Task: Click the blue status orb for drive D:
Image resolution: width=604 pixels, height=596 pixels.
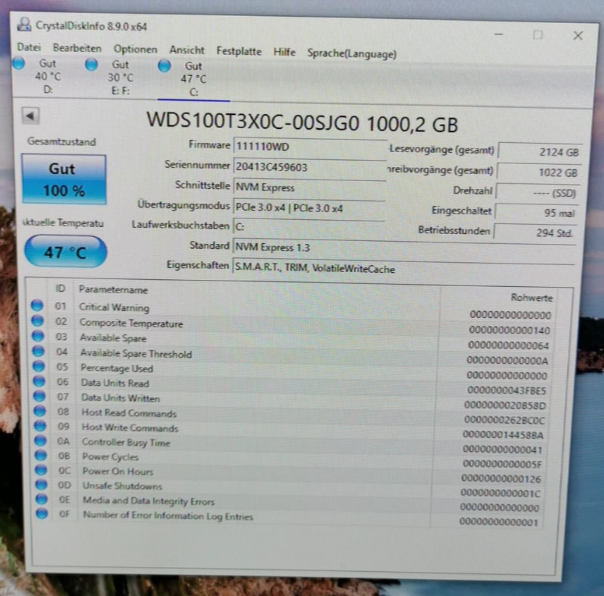Action: click(x=19, y=63)
